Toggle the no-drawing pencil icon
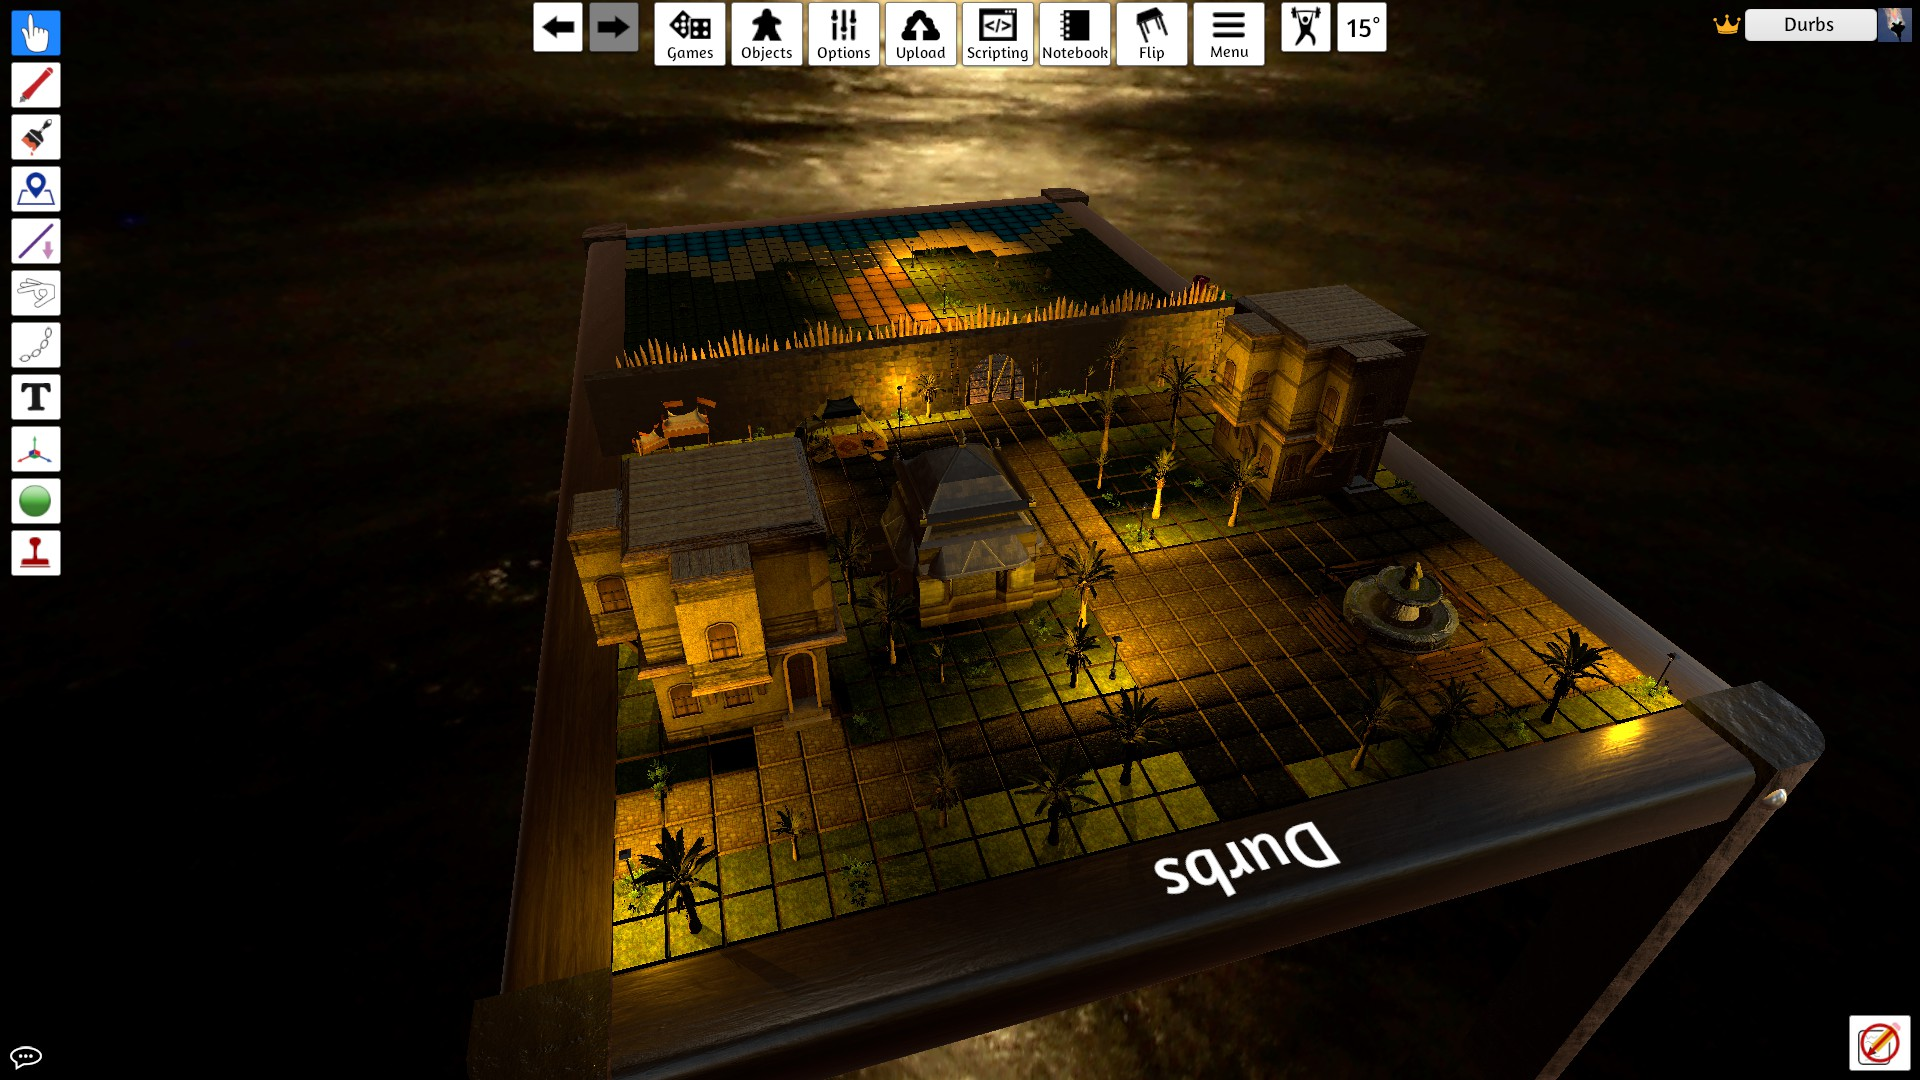1920x1080 pixels. coord(1880,1043)
